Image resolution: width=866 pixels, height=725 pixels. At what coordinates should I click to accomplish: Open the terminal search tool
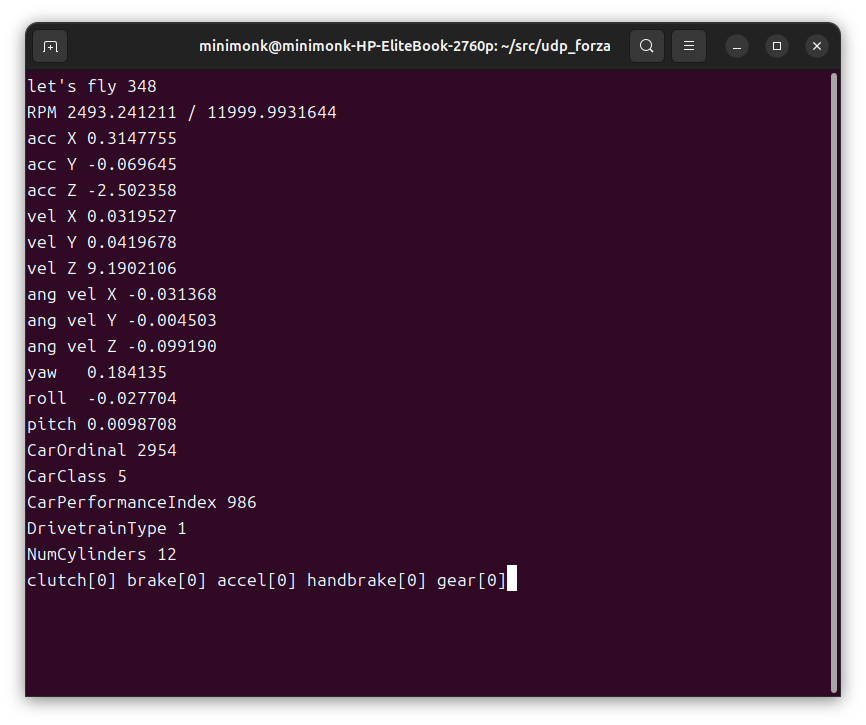(x=647, y=46)
